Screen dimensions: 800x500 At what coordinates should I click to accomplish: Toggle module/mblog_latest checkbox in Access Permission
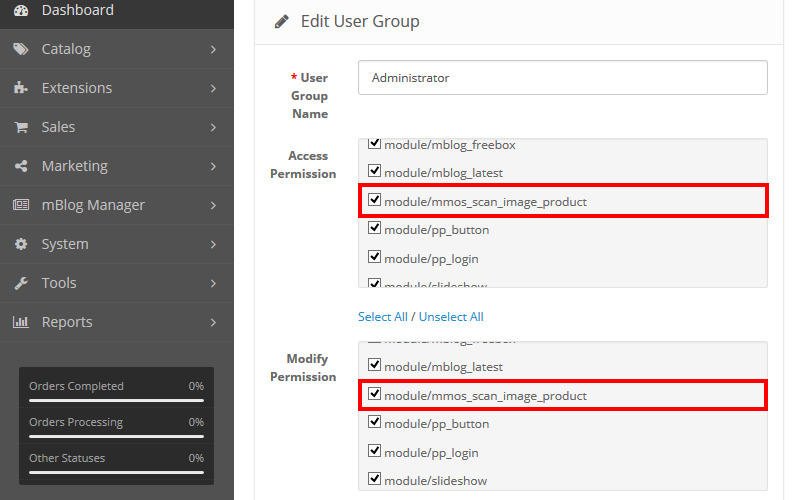pos(375,172)
